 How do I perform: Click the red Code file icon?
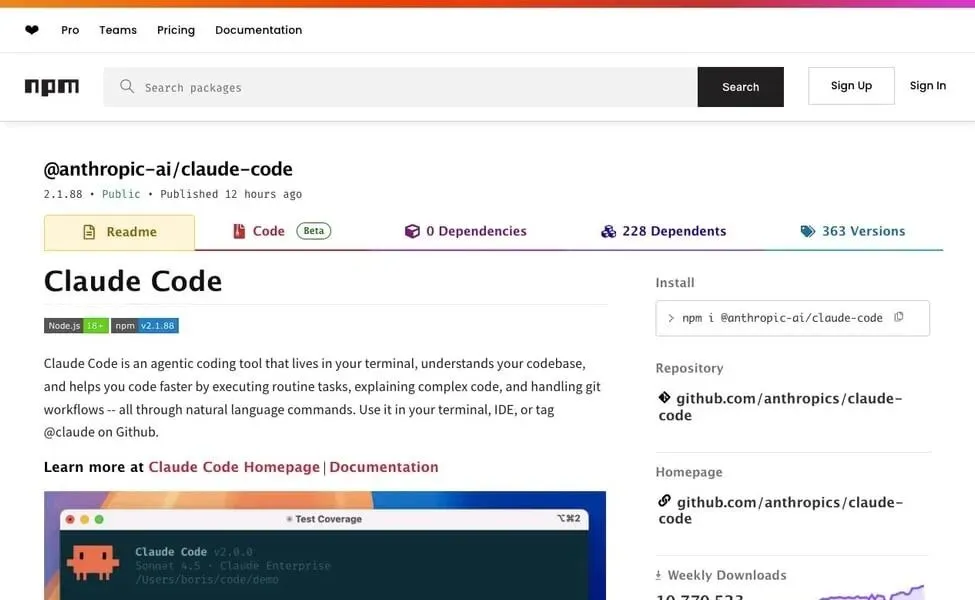point(239,231)
